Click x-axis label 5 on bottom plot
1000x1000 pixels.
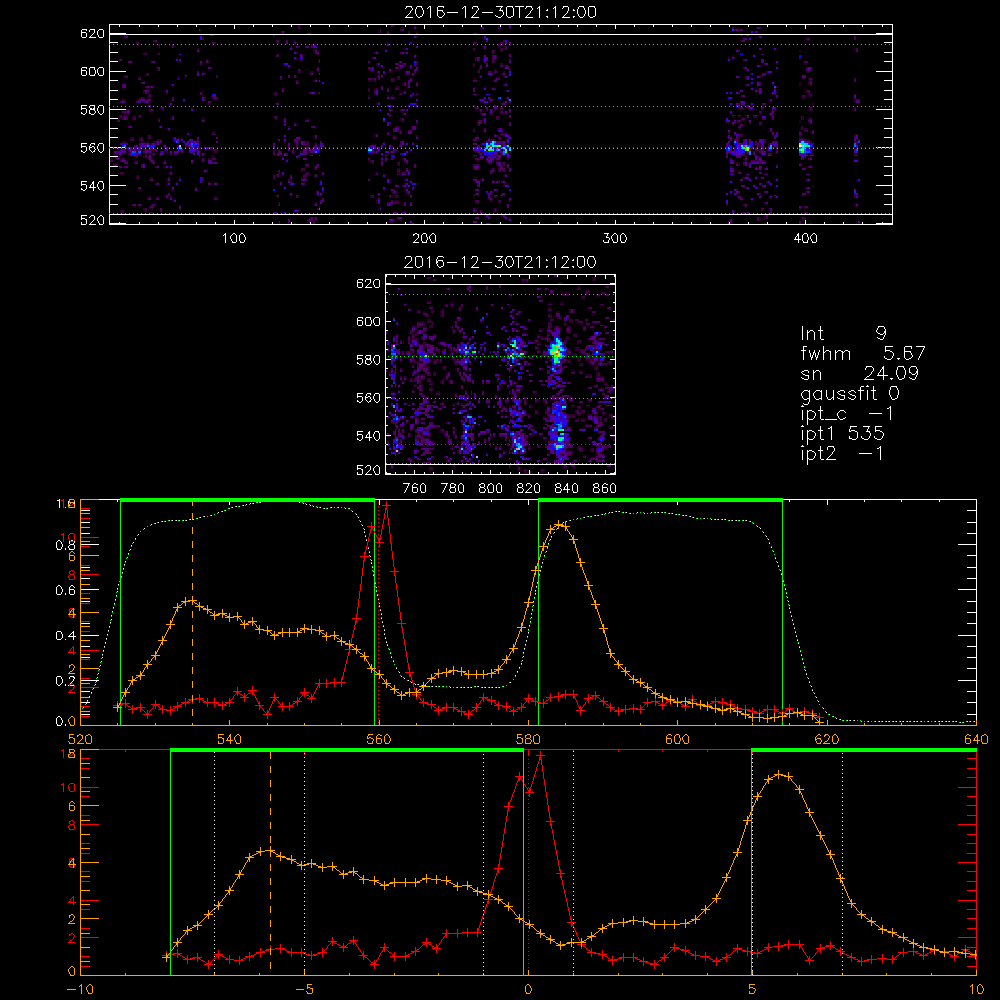[x=752, y=990]
